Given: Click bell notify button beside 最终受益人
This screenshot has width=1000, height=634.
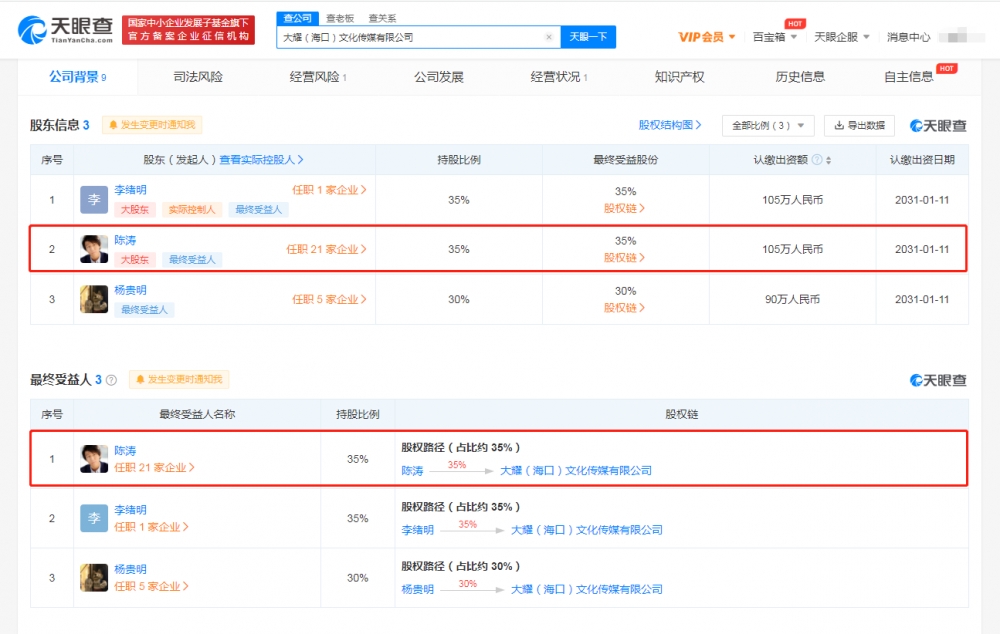Looking at the screenshot, I should tap(179, 380).
